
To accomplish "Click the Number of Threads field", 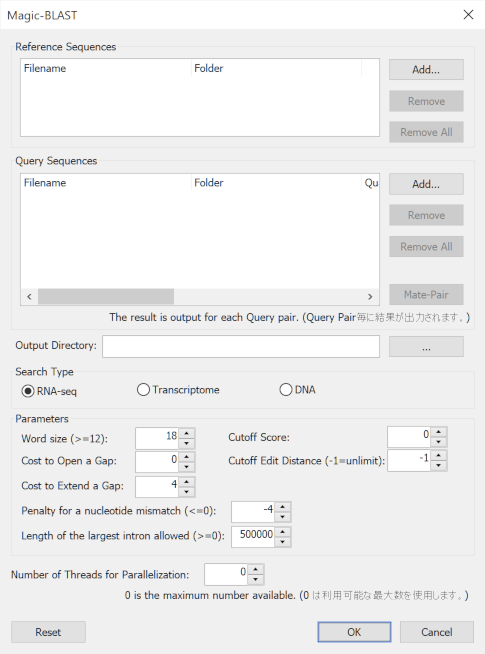I will [x=226, y=574].
